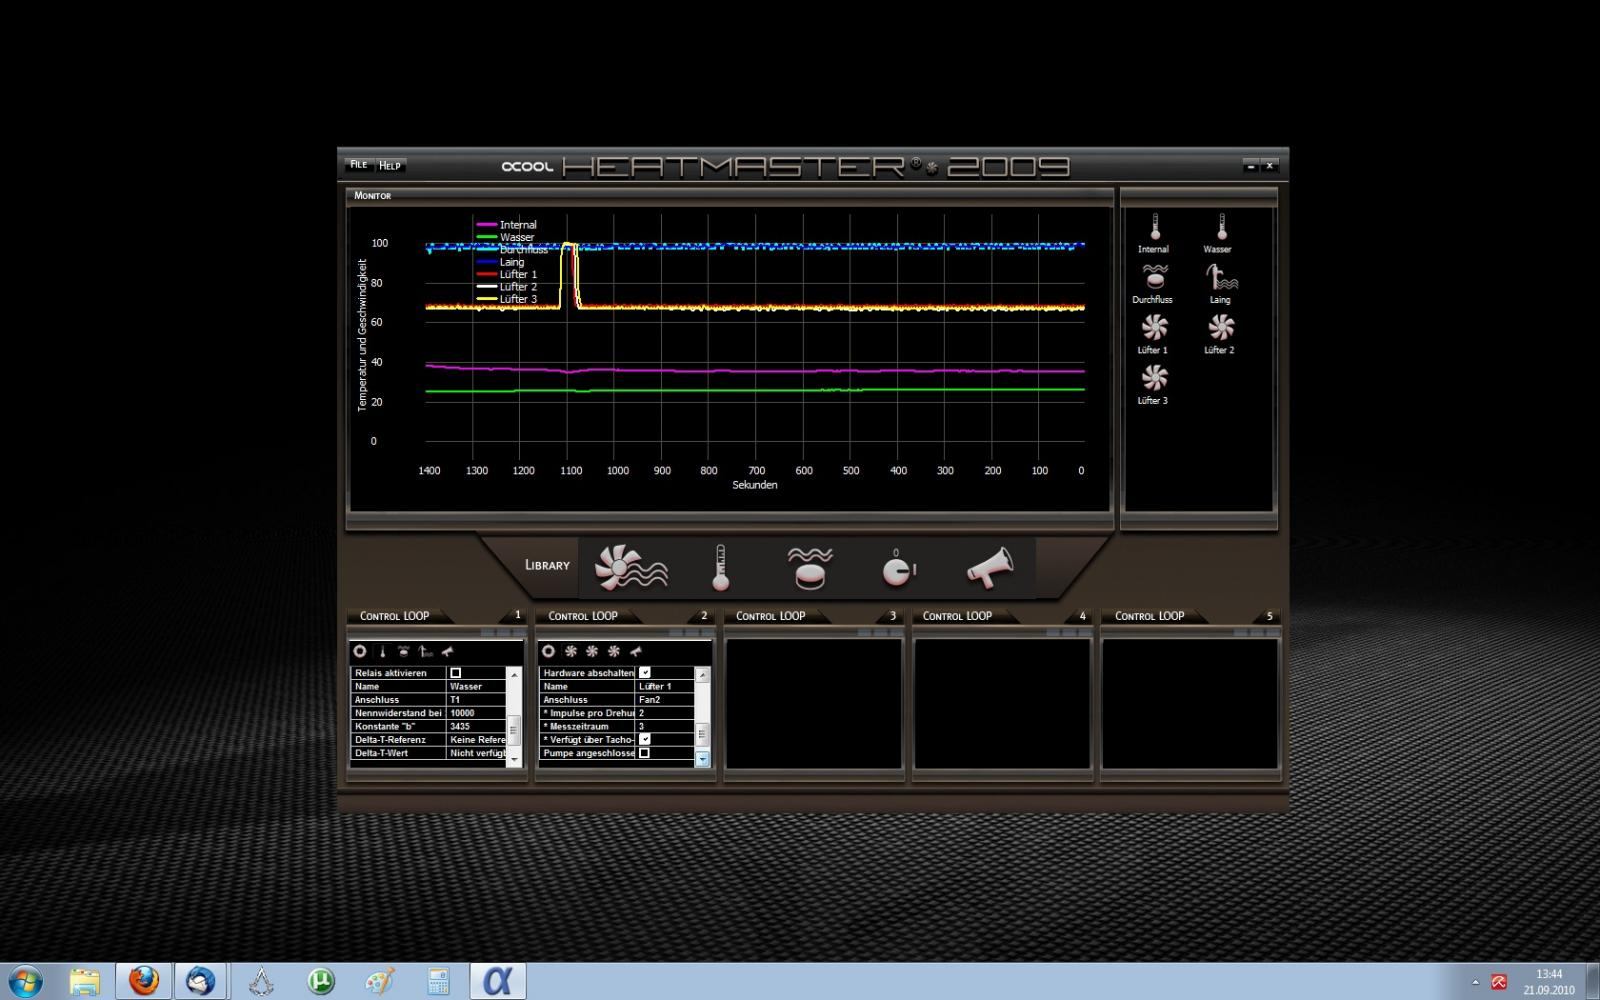
Task: Select the Internal temperature sensor icon
Action: click(x=1154, y=227)
